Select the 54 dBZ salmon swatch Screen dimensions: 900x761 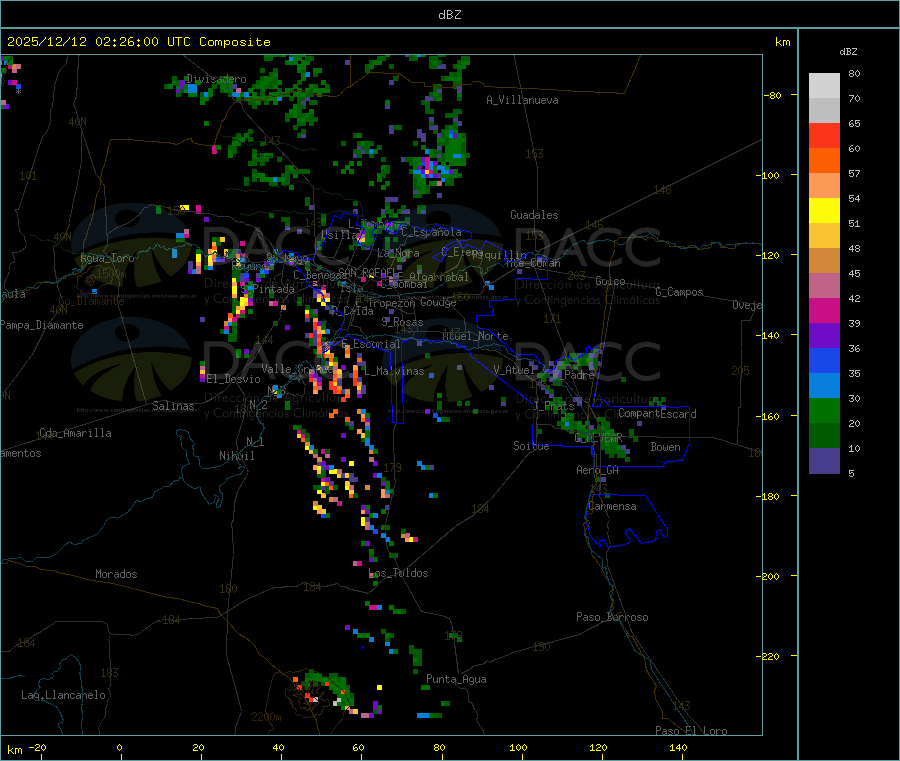(x=824, y=186)
